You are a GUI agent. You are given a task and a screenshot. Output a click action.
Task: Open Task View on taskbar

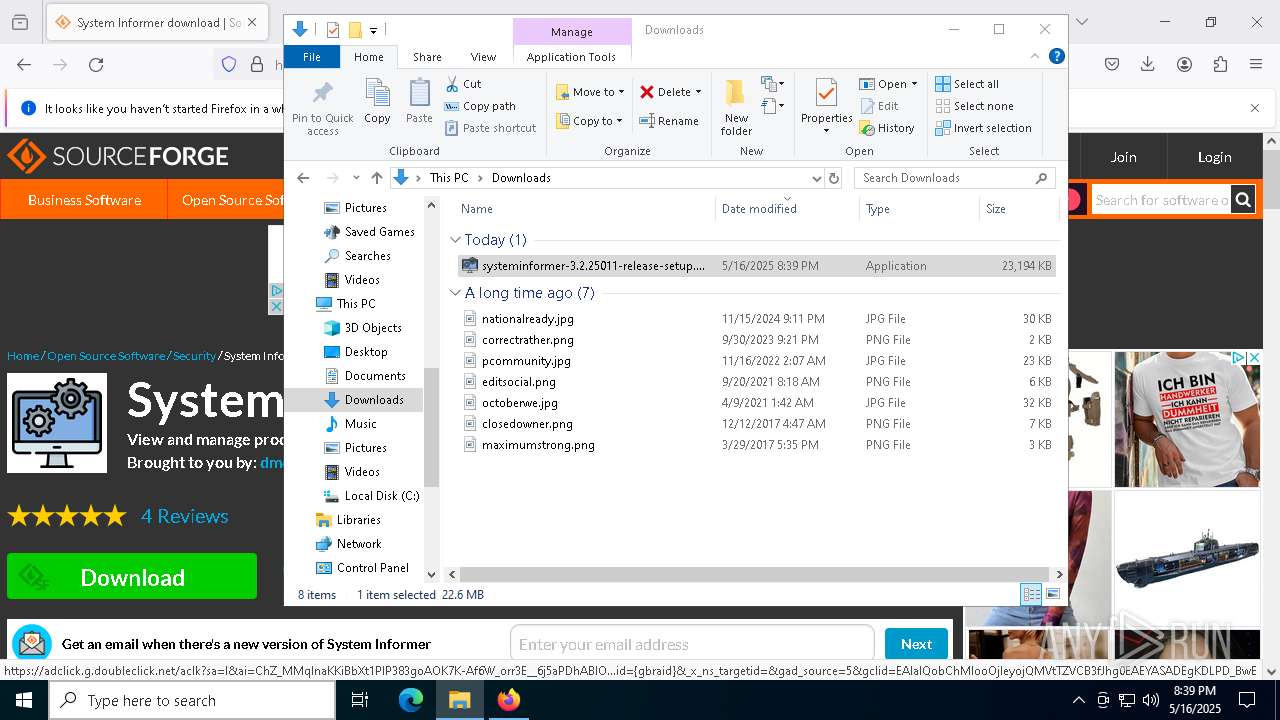click(x=360, y=700)
